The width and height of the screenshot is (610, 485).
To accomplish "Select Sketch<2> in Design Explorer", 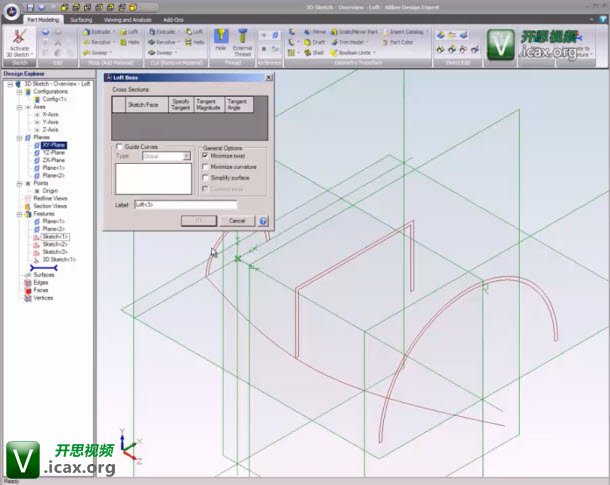I will pyautogui.click(x=55, y=244).
